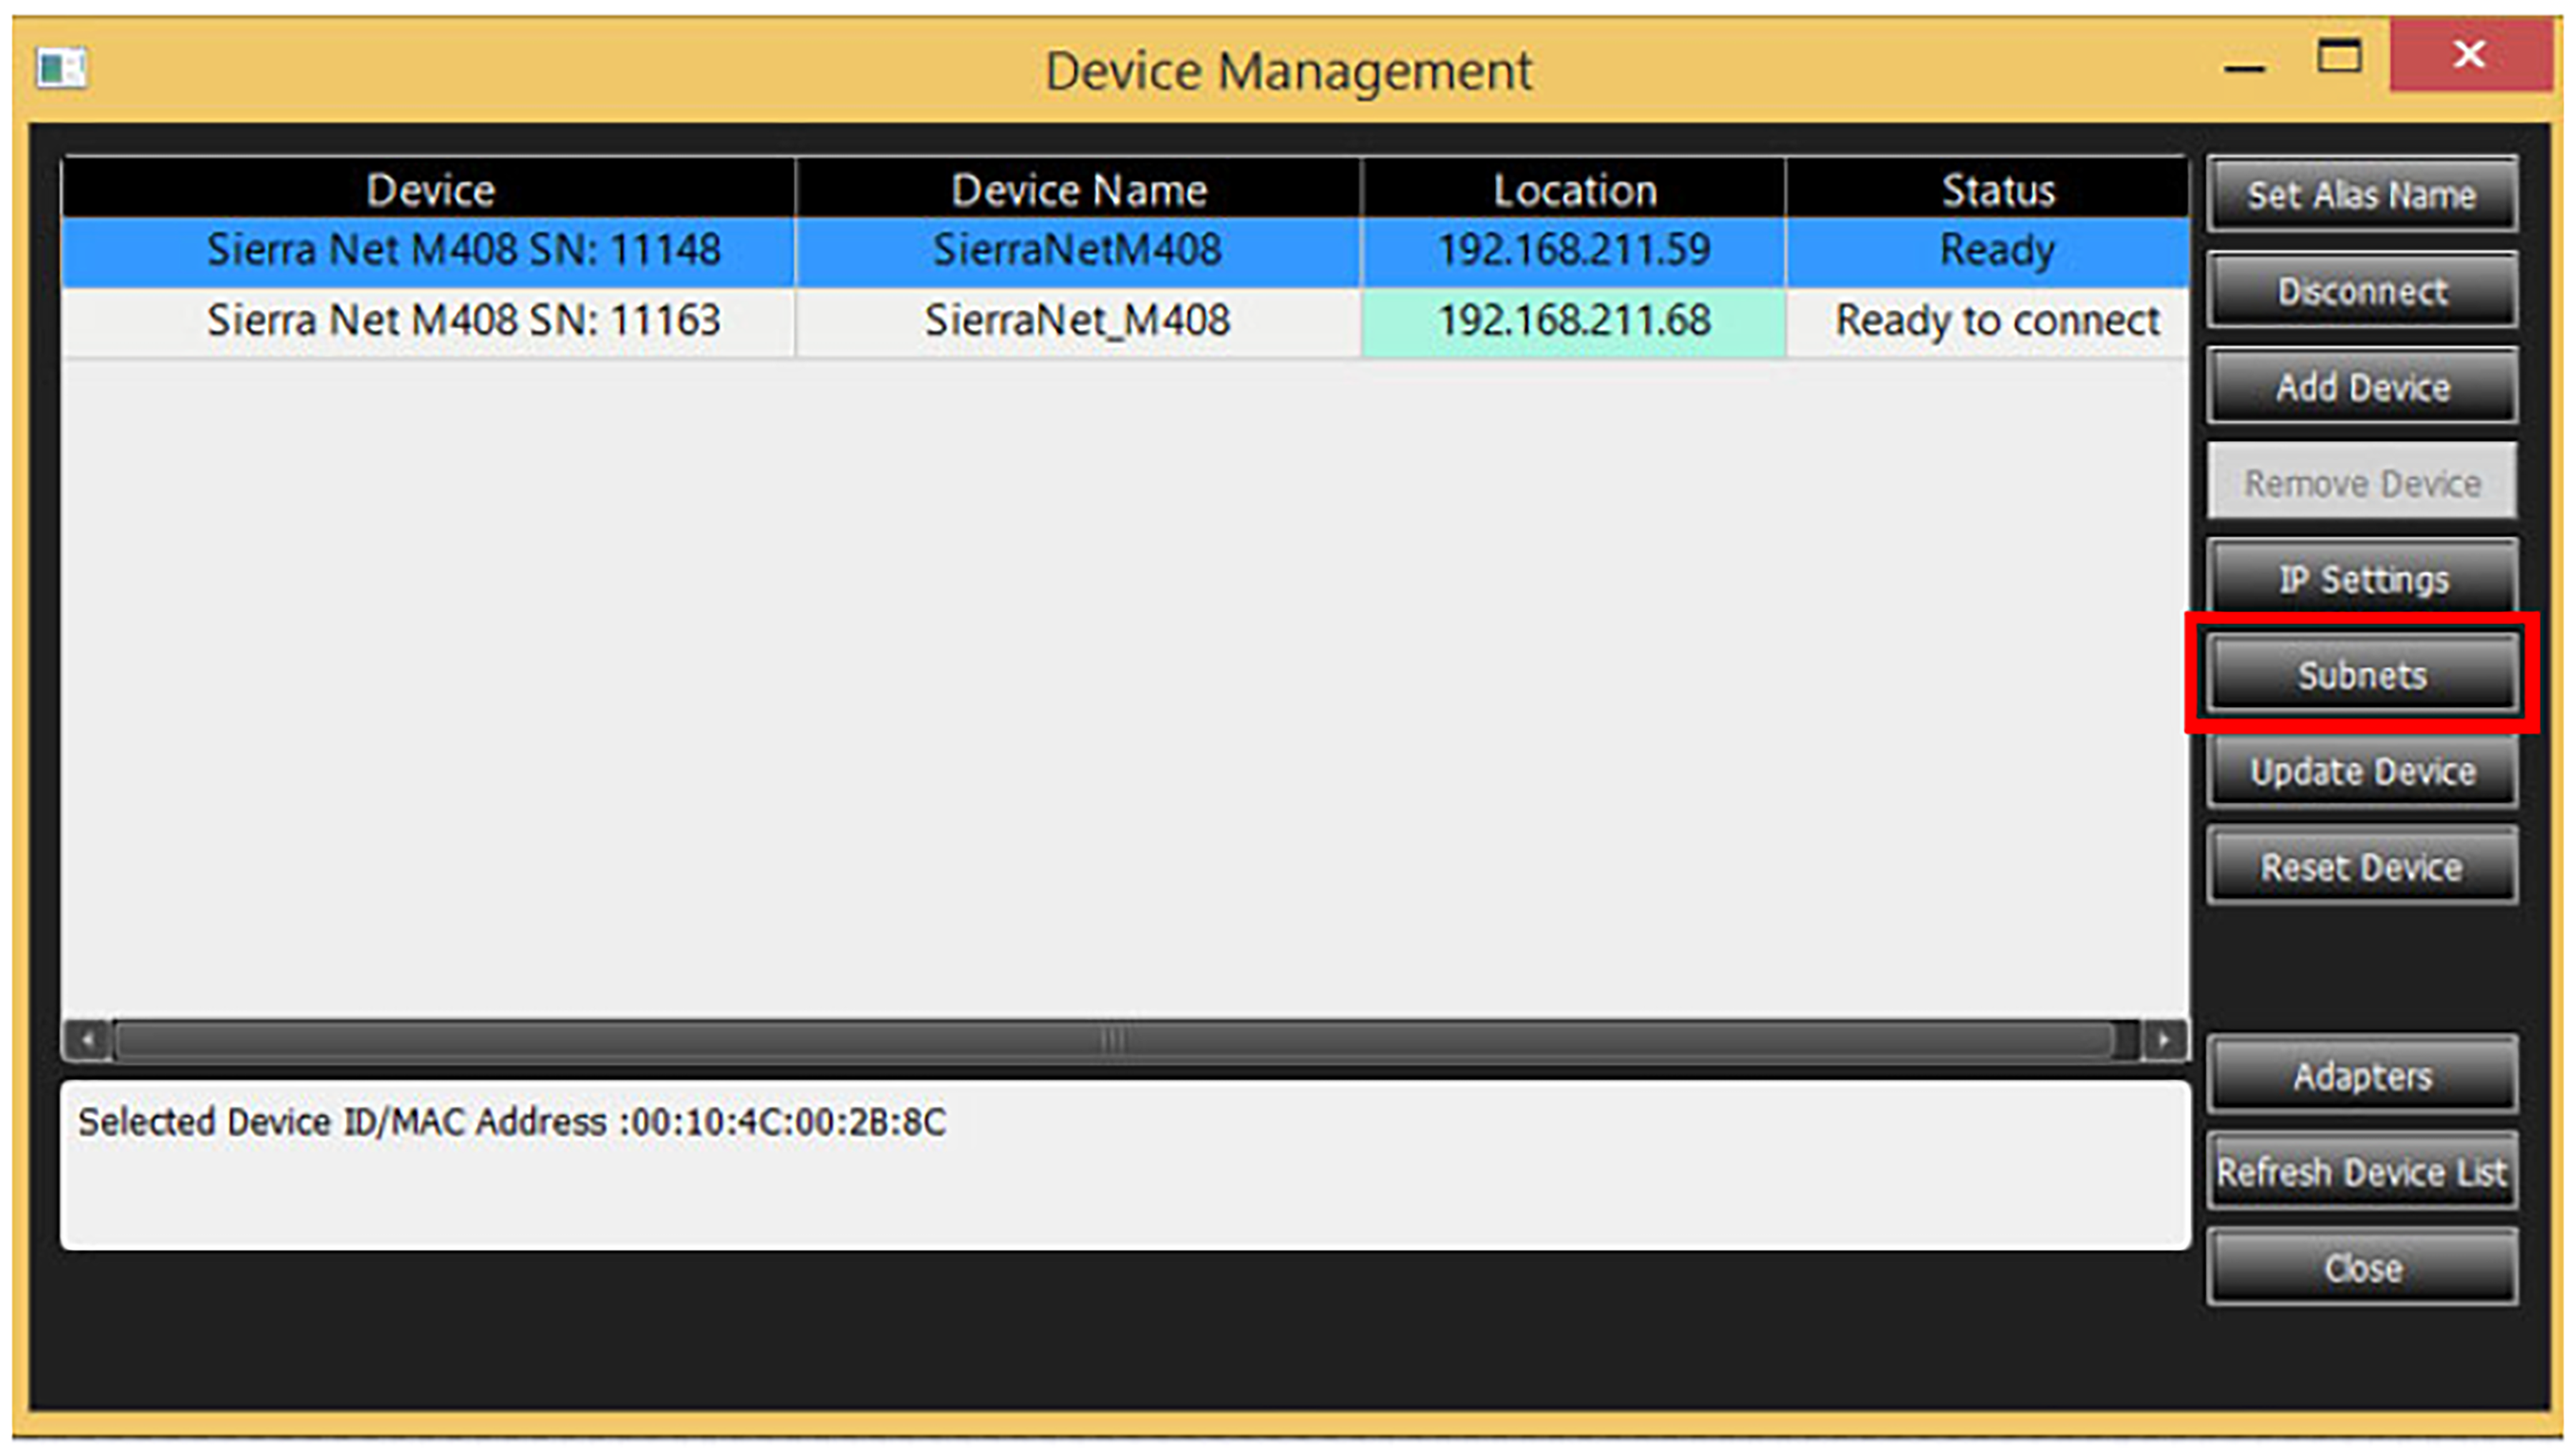2576x1453 pixels.
Task: Click the application icon in title bar
Action: click(x=61, y=68)
